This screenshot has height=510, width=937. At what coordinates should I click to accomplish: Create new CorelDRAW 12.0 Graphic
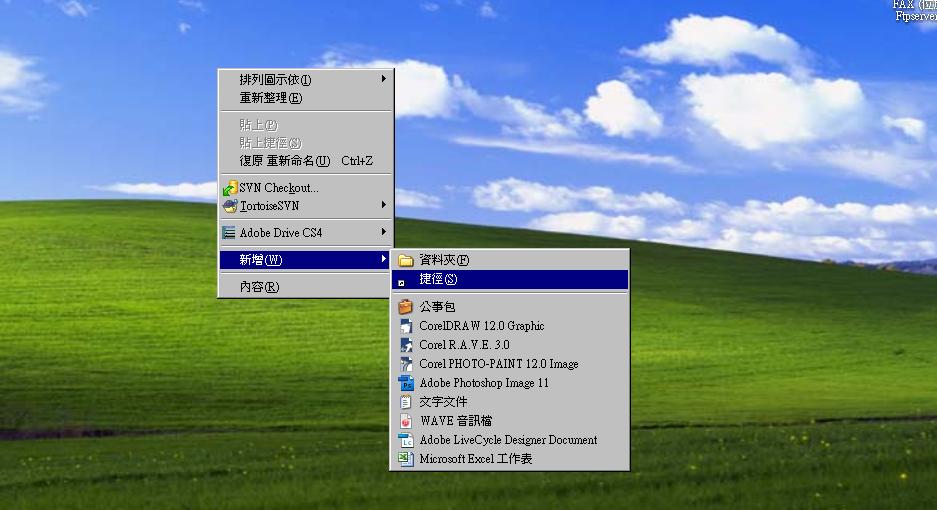click(510, 326)
